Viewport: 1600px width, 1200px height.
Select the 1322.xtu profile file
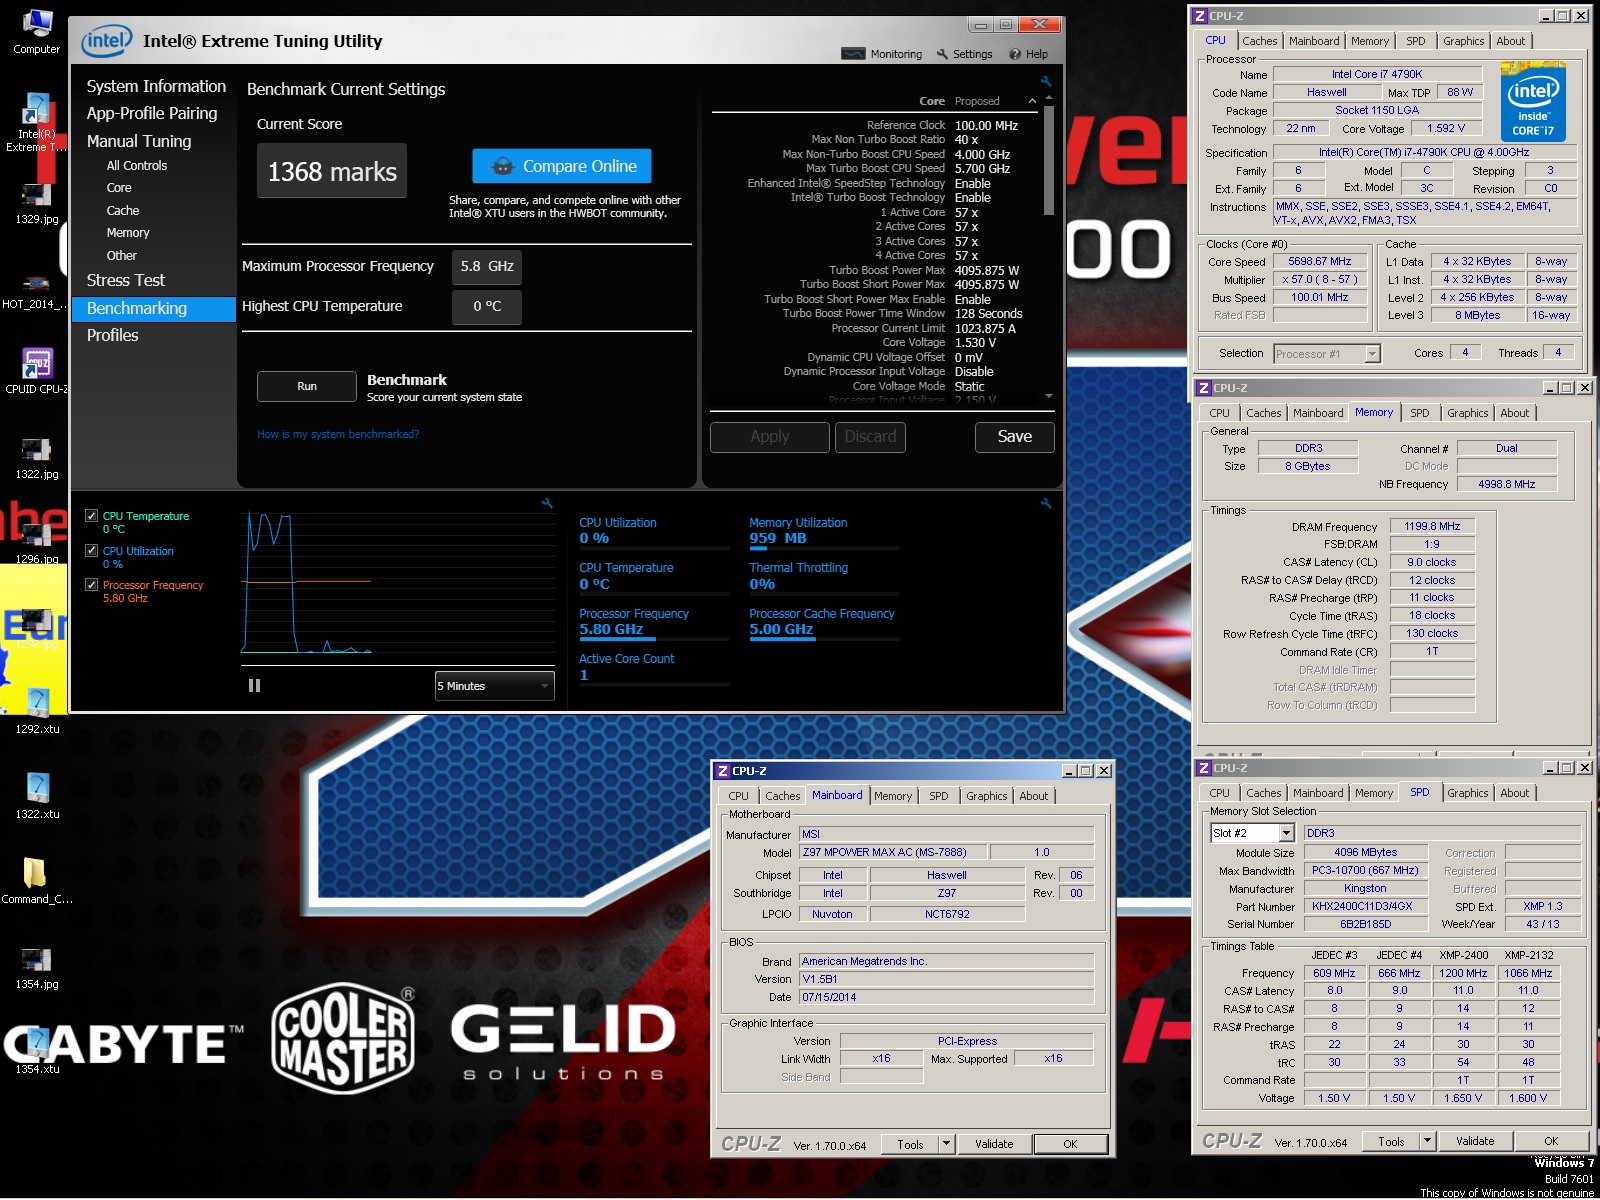(x=37, y=796)
